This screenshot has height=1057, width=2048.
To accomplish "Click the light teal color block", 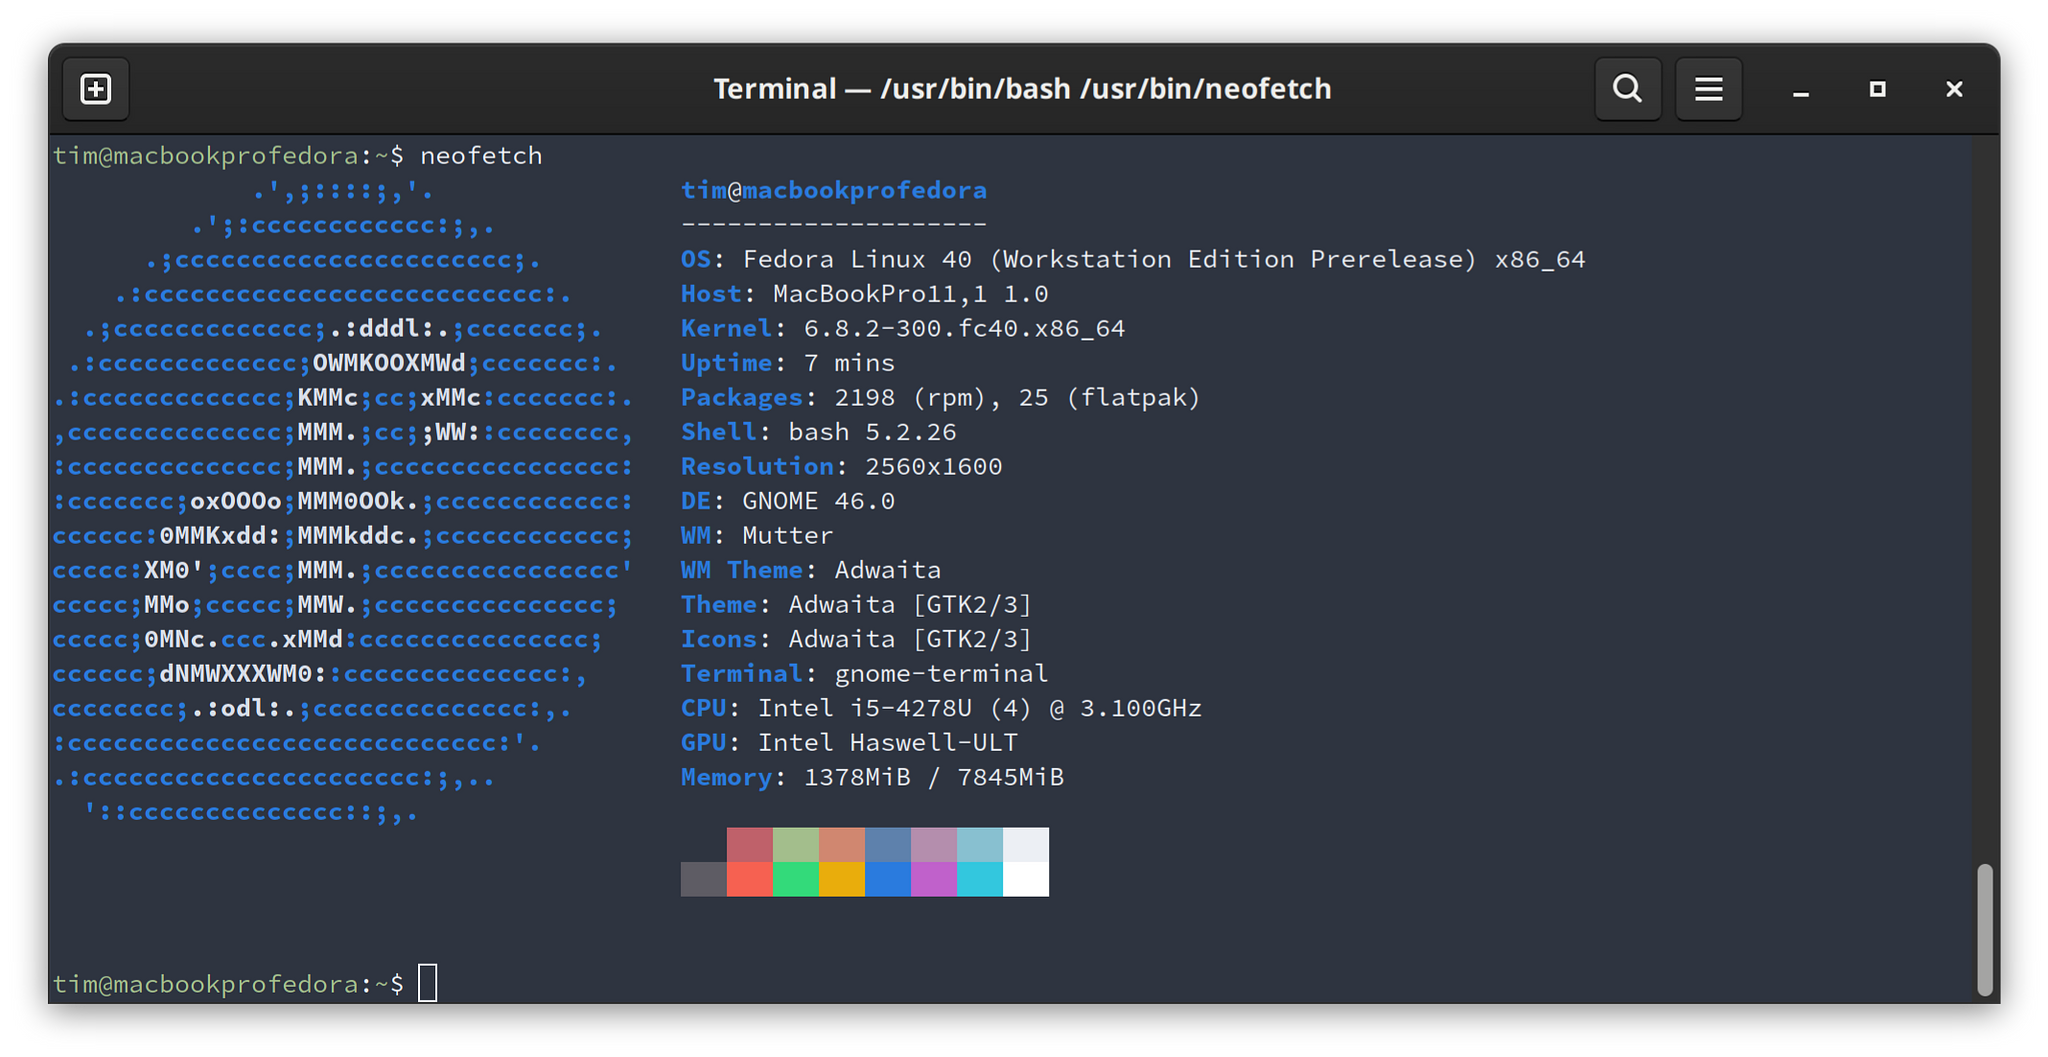I will click(x=980, y=845).
